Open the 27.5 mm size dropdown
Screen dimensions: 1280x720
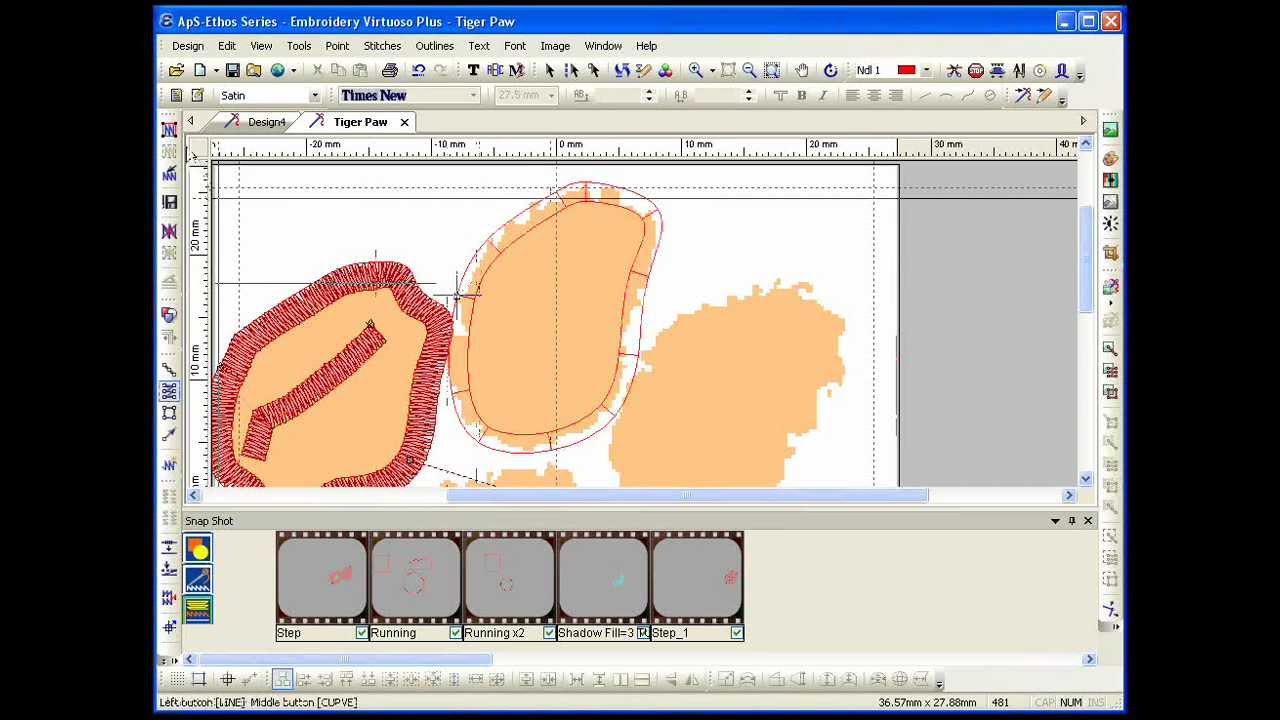click(x=551, y=96)
